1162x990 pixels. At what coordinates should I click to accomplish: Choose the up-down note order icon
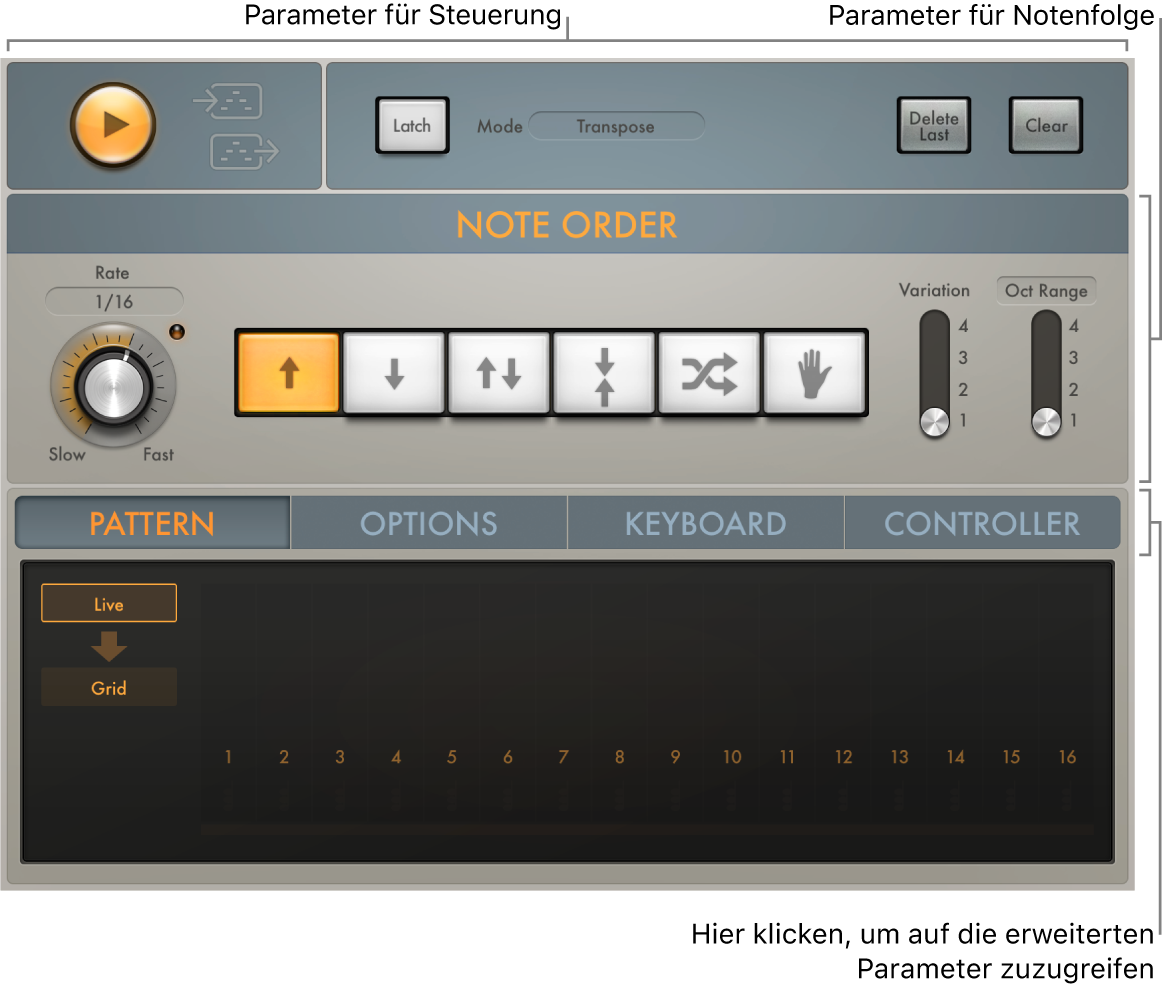499,371
